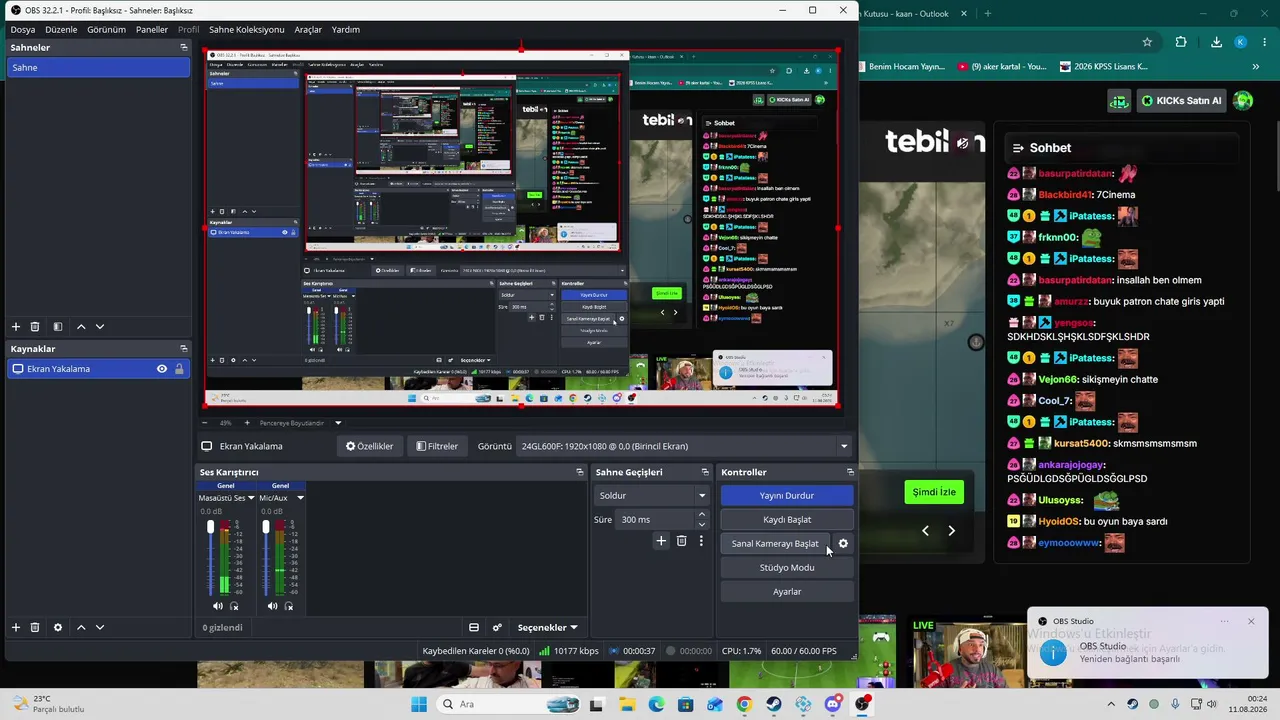Move source up arrow in Kaynaklar panel
The image size is (1280, 720).
pos(81,627)
